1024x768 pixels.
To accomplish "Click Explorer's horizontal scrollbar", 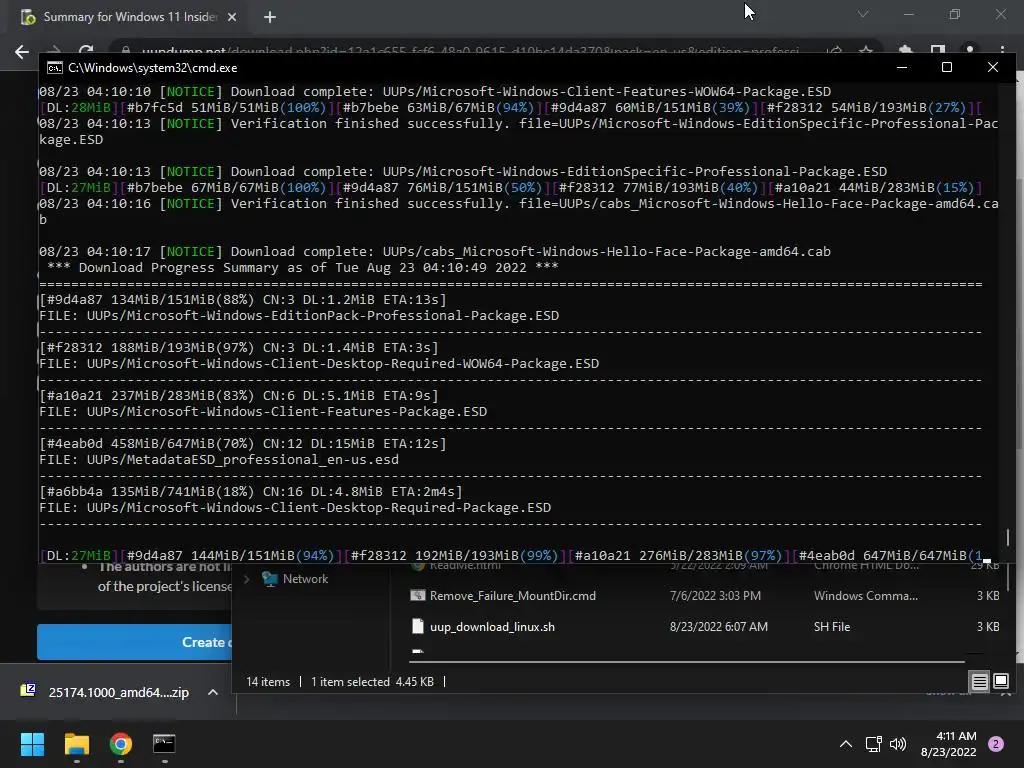I will 687,662.
